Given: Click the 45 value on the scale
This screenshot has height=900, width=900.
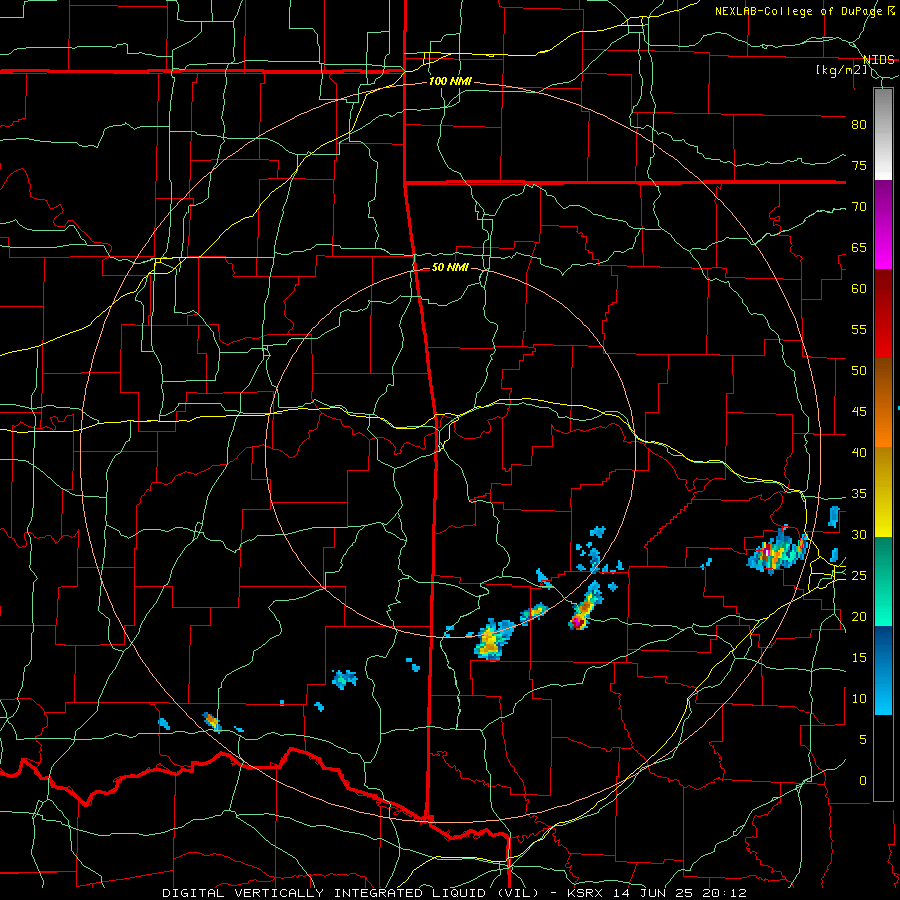Looking at the screenshot, I should 859,412.
